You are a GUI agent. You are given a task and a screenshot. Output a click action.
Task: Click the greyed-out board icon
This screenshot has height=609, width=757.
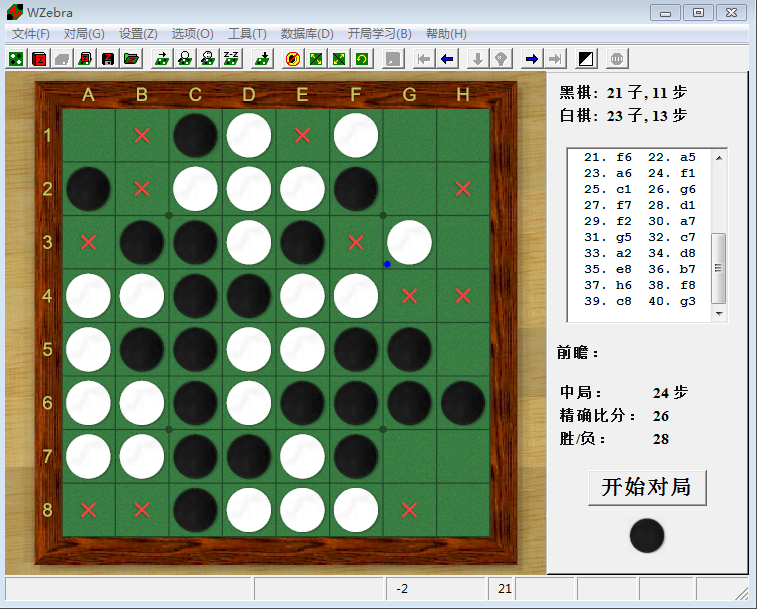(62, 59)
